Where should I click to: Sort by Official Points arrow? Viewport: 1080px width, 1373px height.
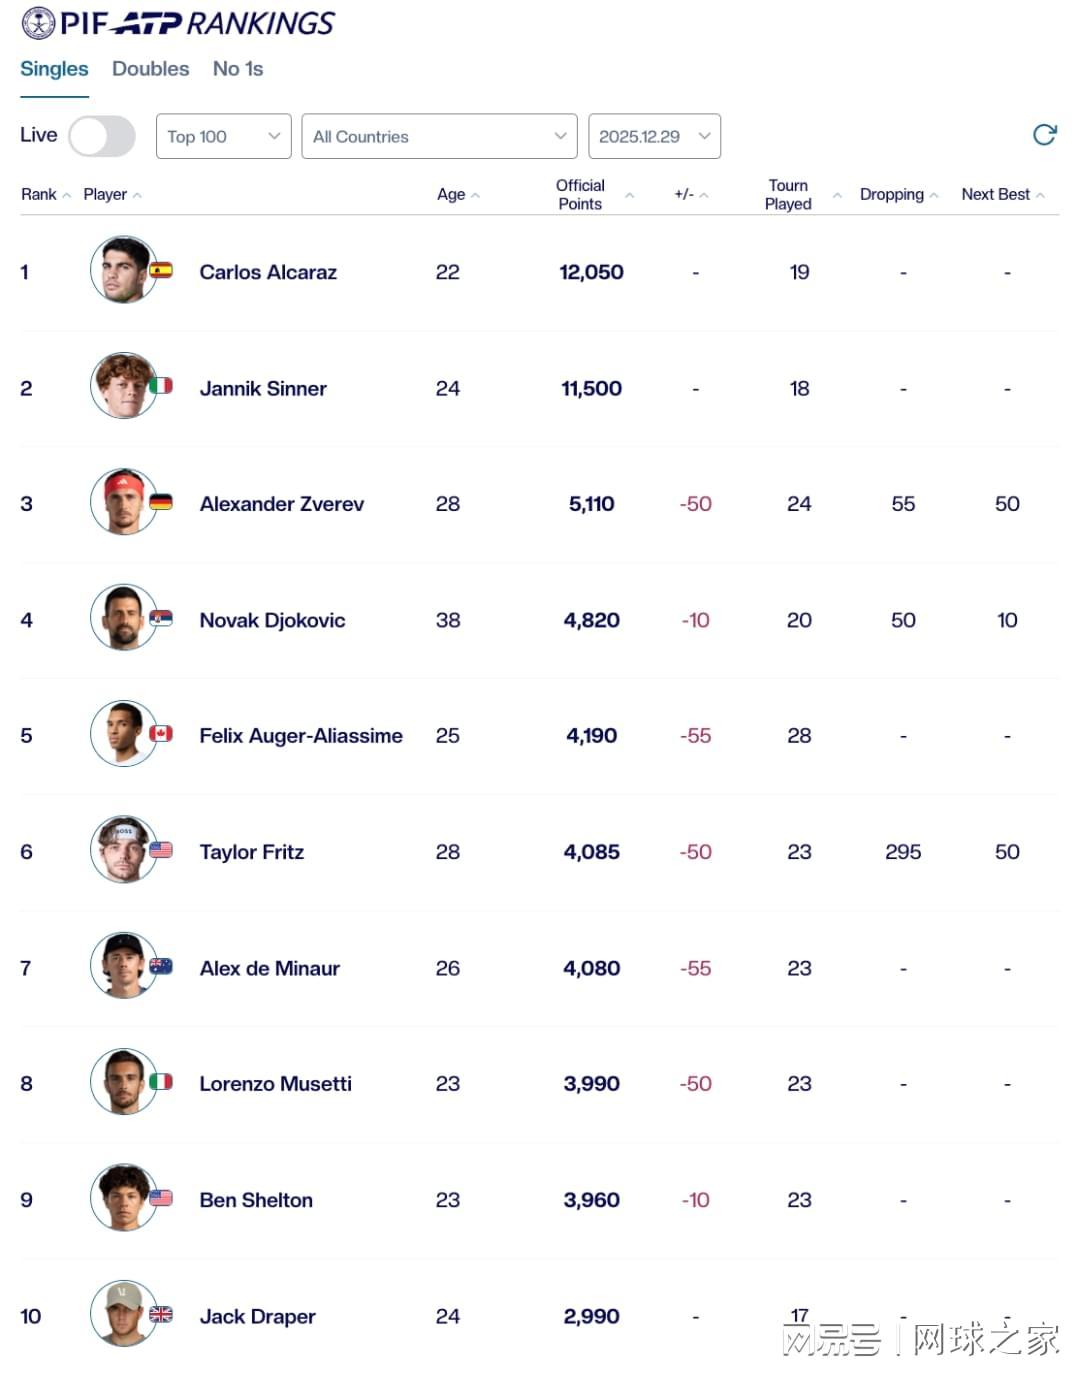point(629,195)
